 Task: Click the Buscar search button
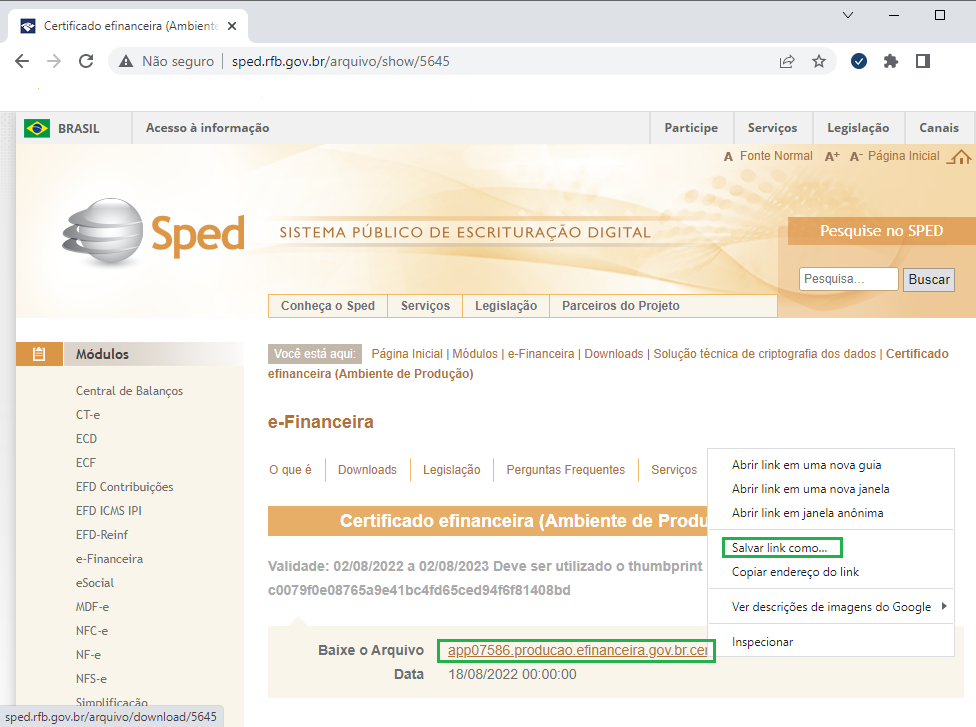click(x=929, y=279)
